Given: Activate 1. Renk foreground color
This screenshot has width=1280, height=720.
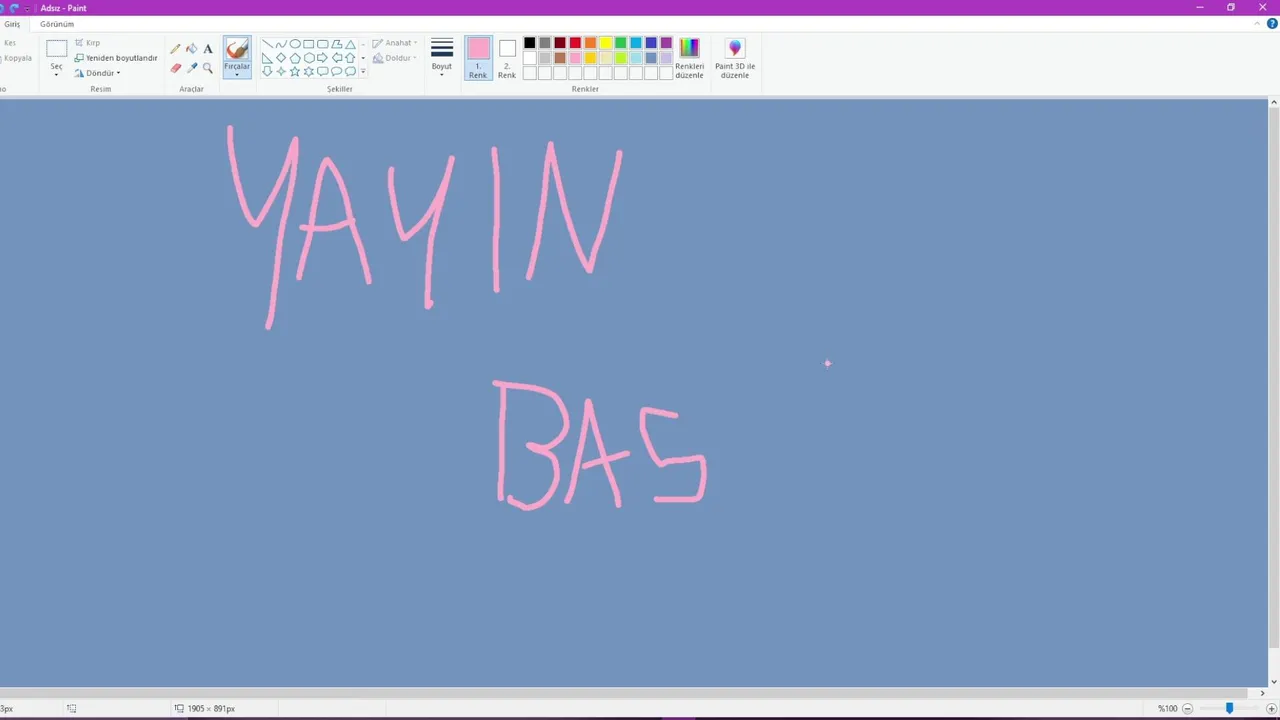Looking at the screenshot, I should pyautogui.click(x=478, y=59).
